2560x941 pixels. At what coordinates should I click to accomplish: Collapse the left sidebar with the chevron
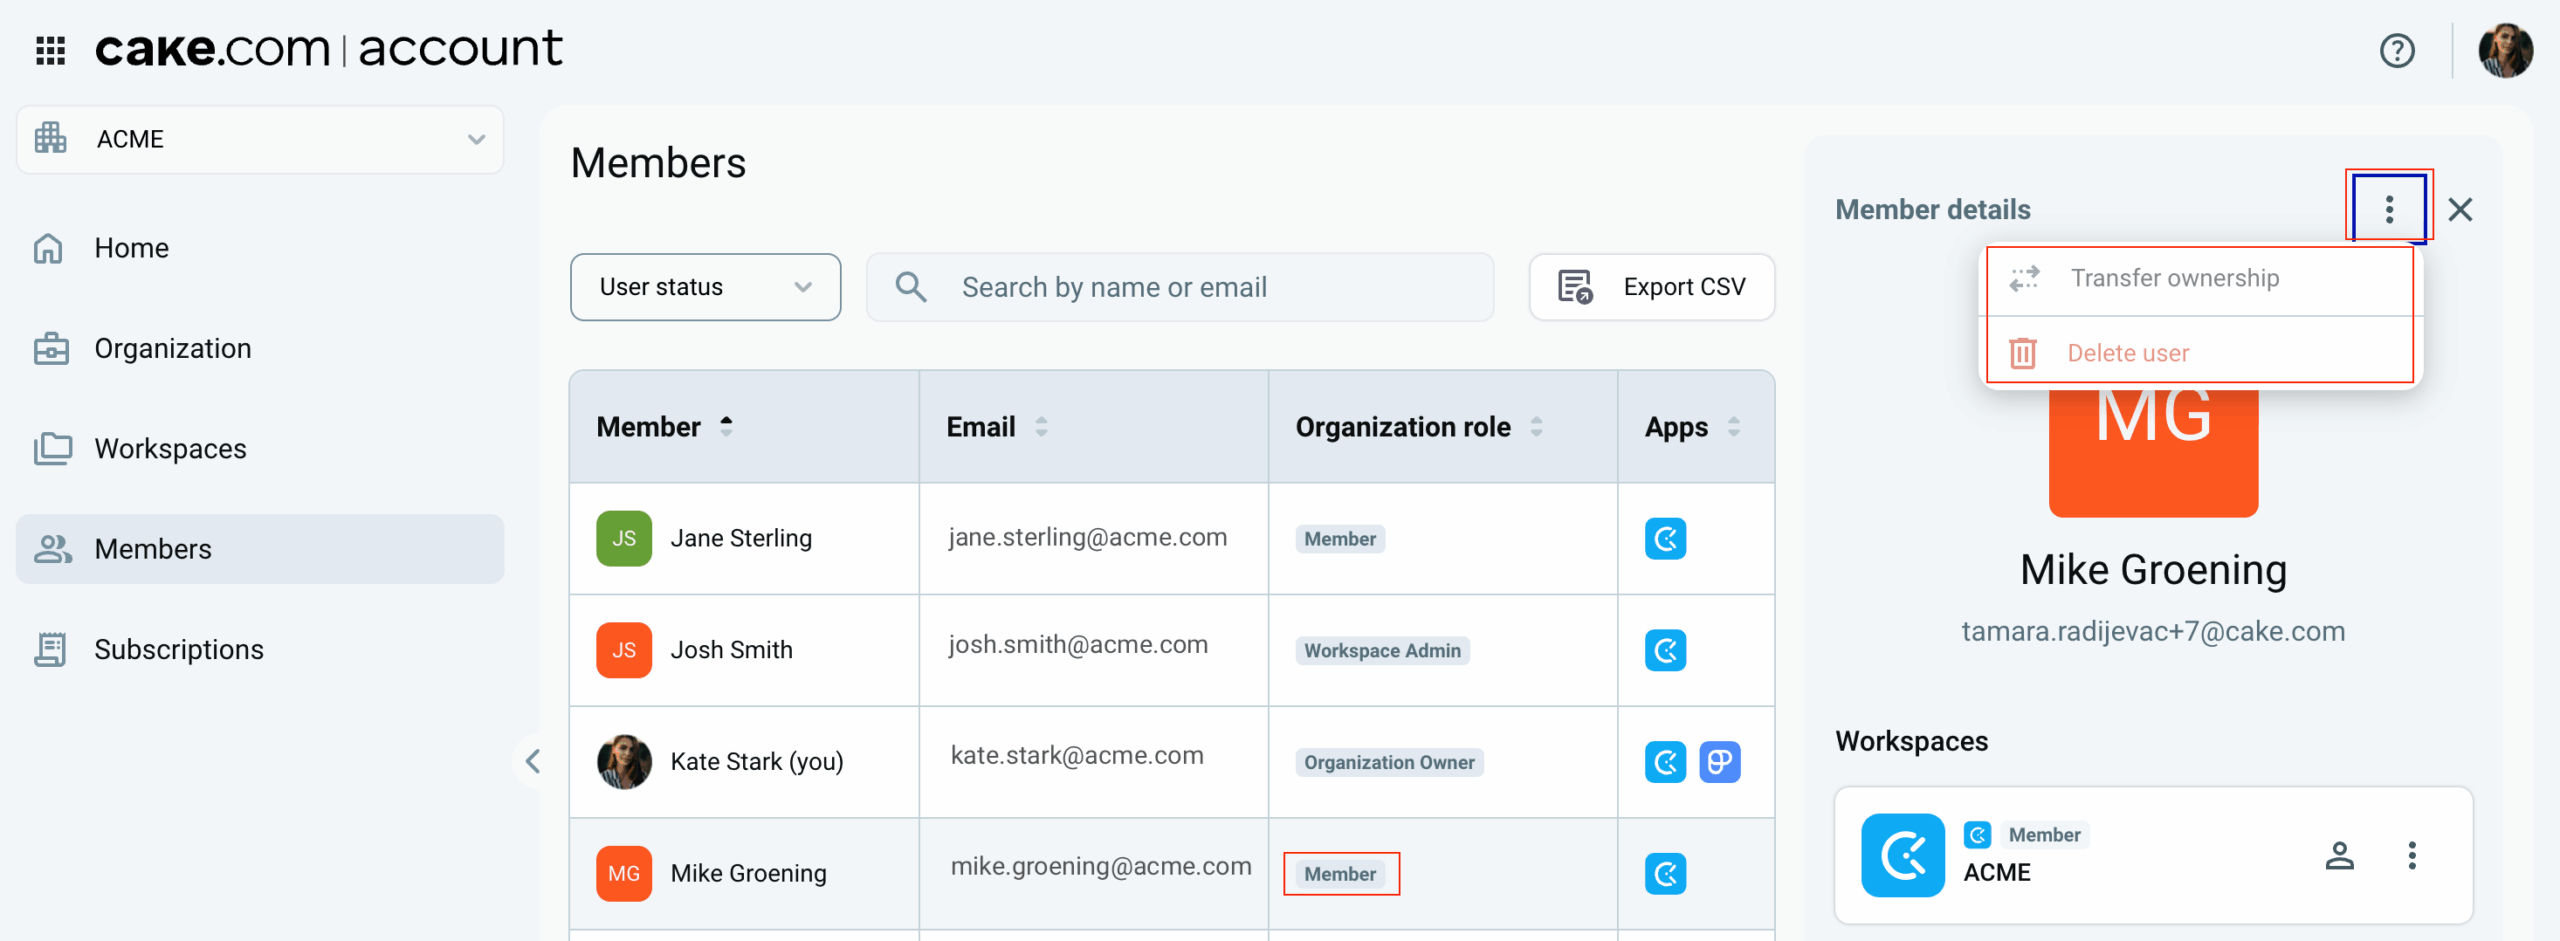[x=533, y=761]
